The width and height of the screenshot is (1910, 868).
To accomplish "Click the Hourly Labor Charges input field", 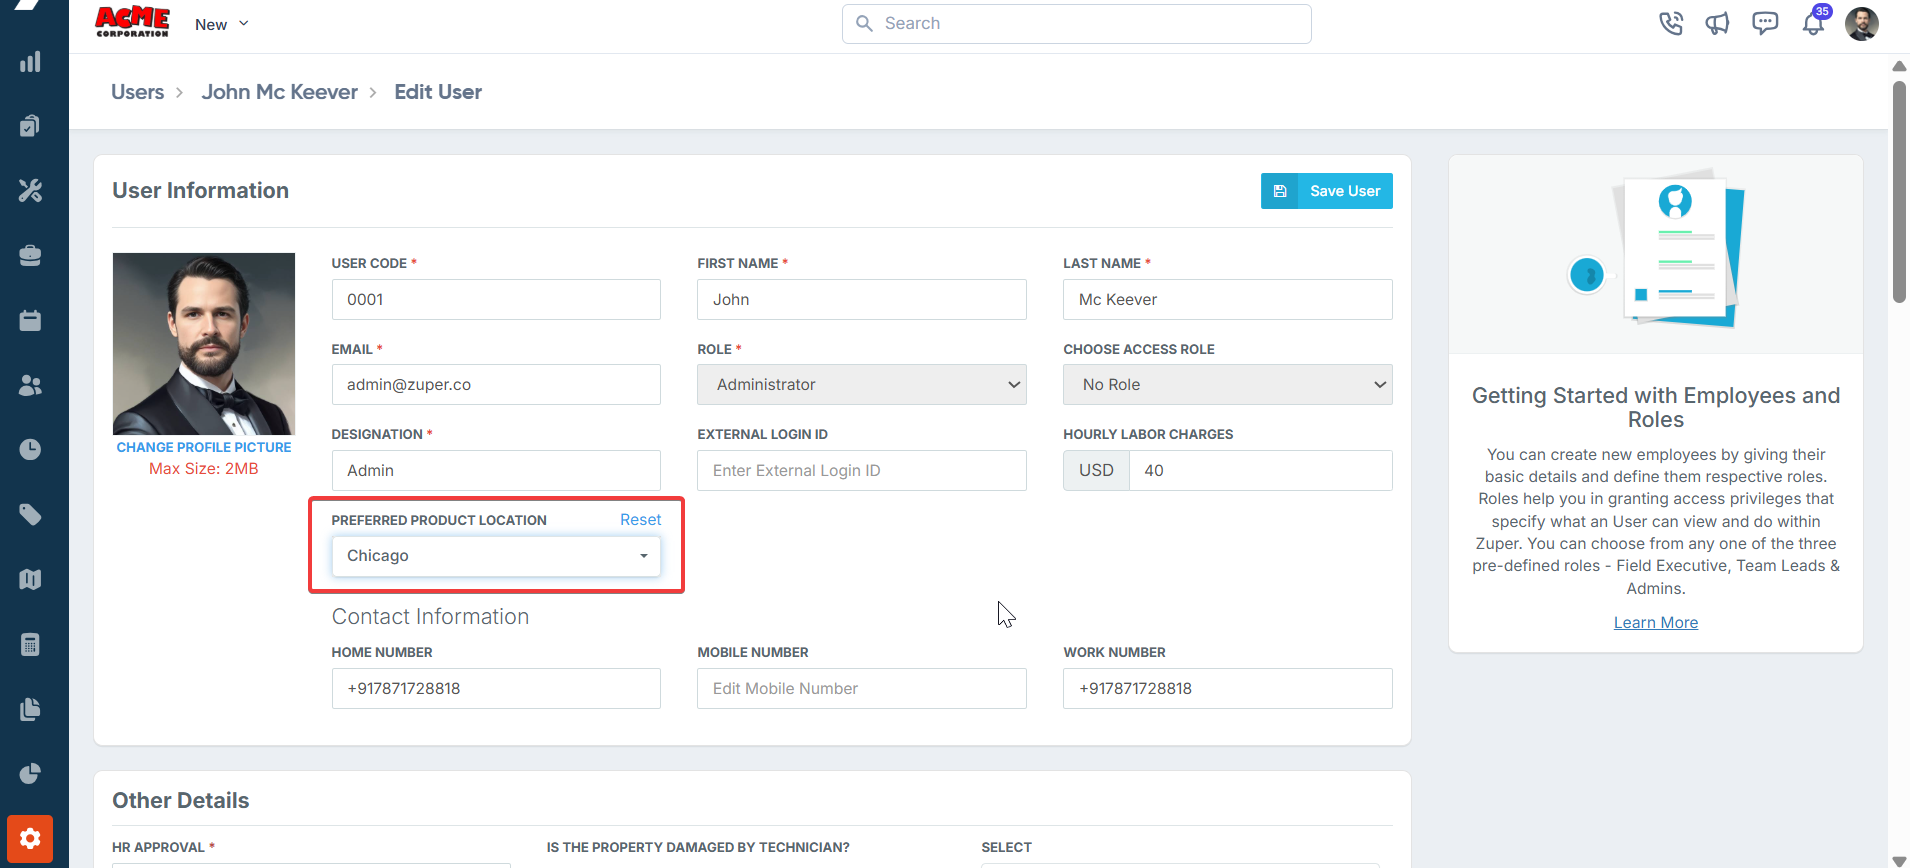I will [x=1259, y=471].
